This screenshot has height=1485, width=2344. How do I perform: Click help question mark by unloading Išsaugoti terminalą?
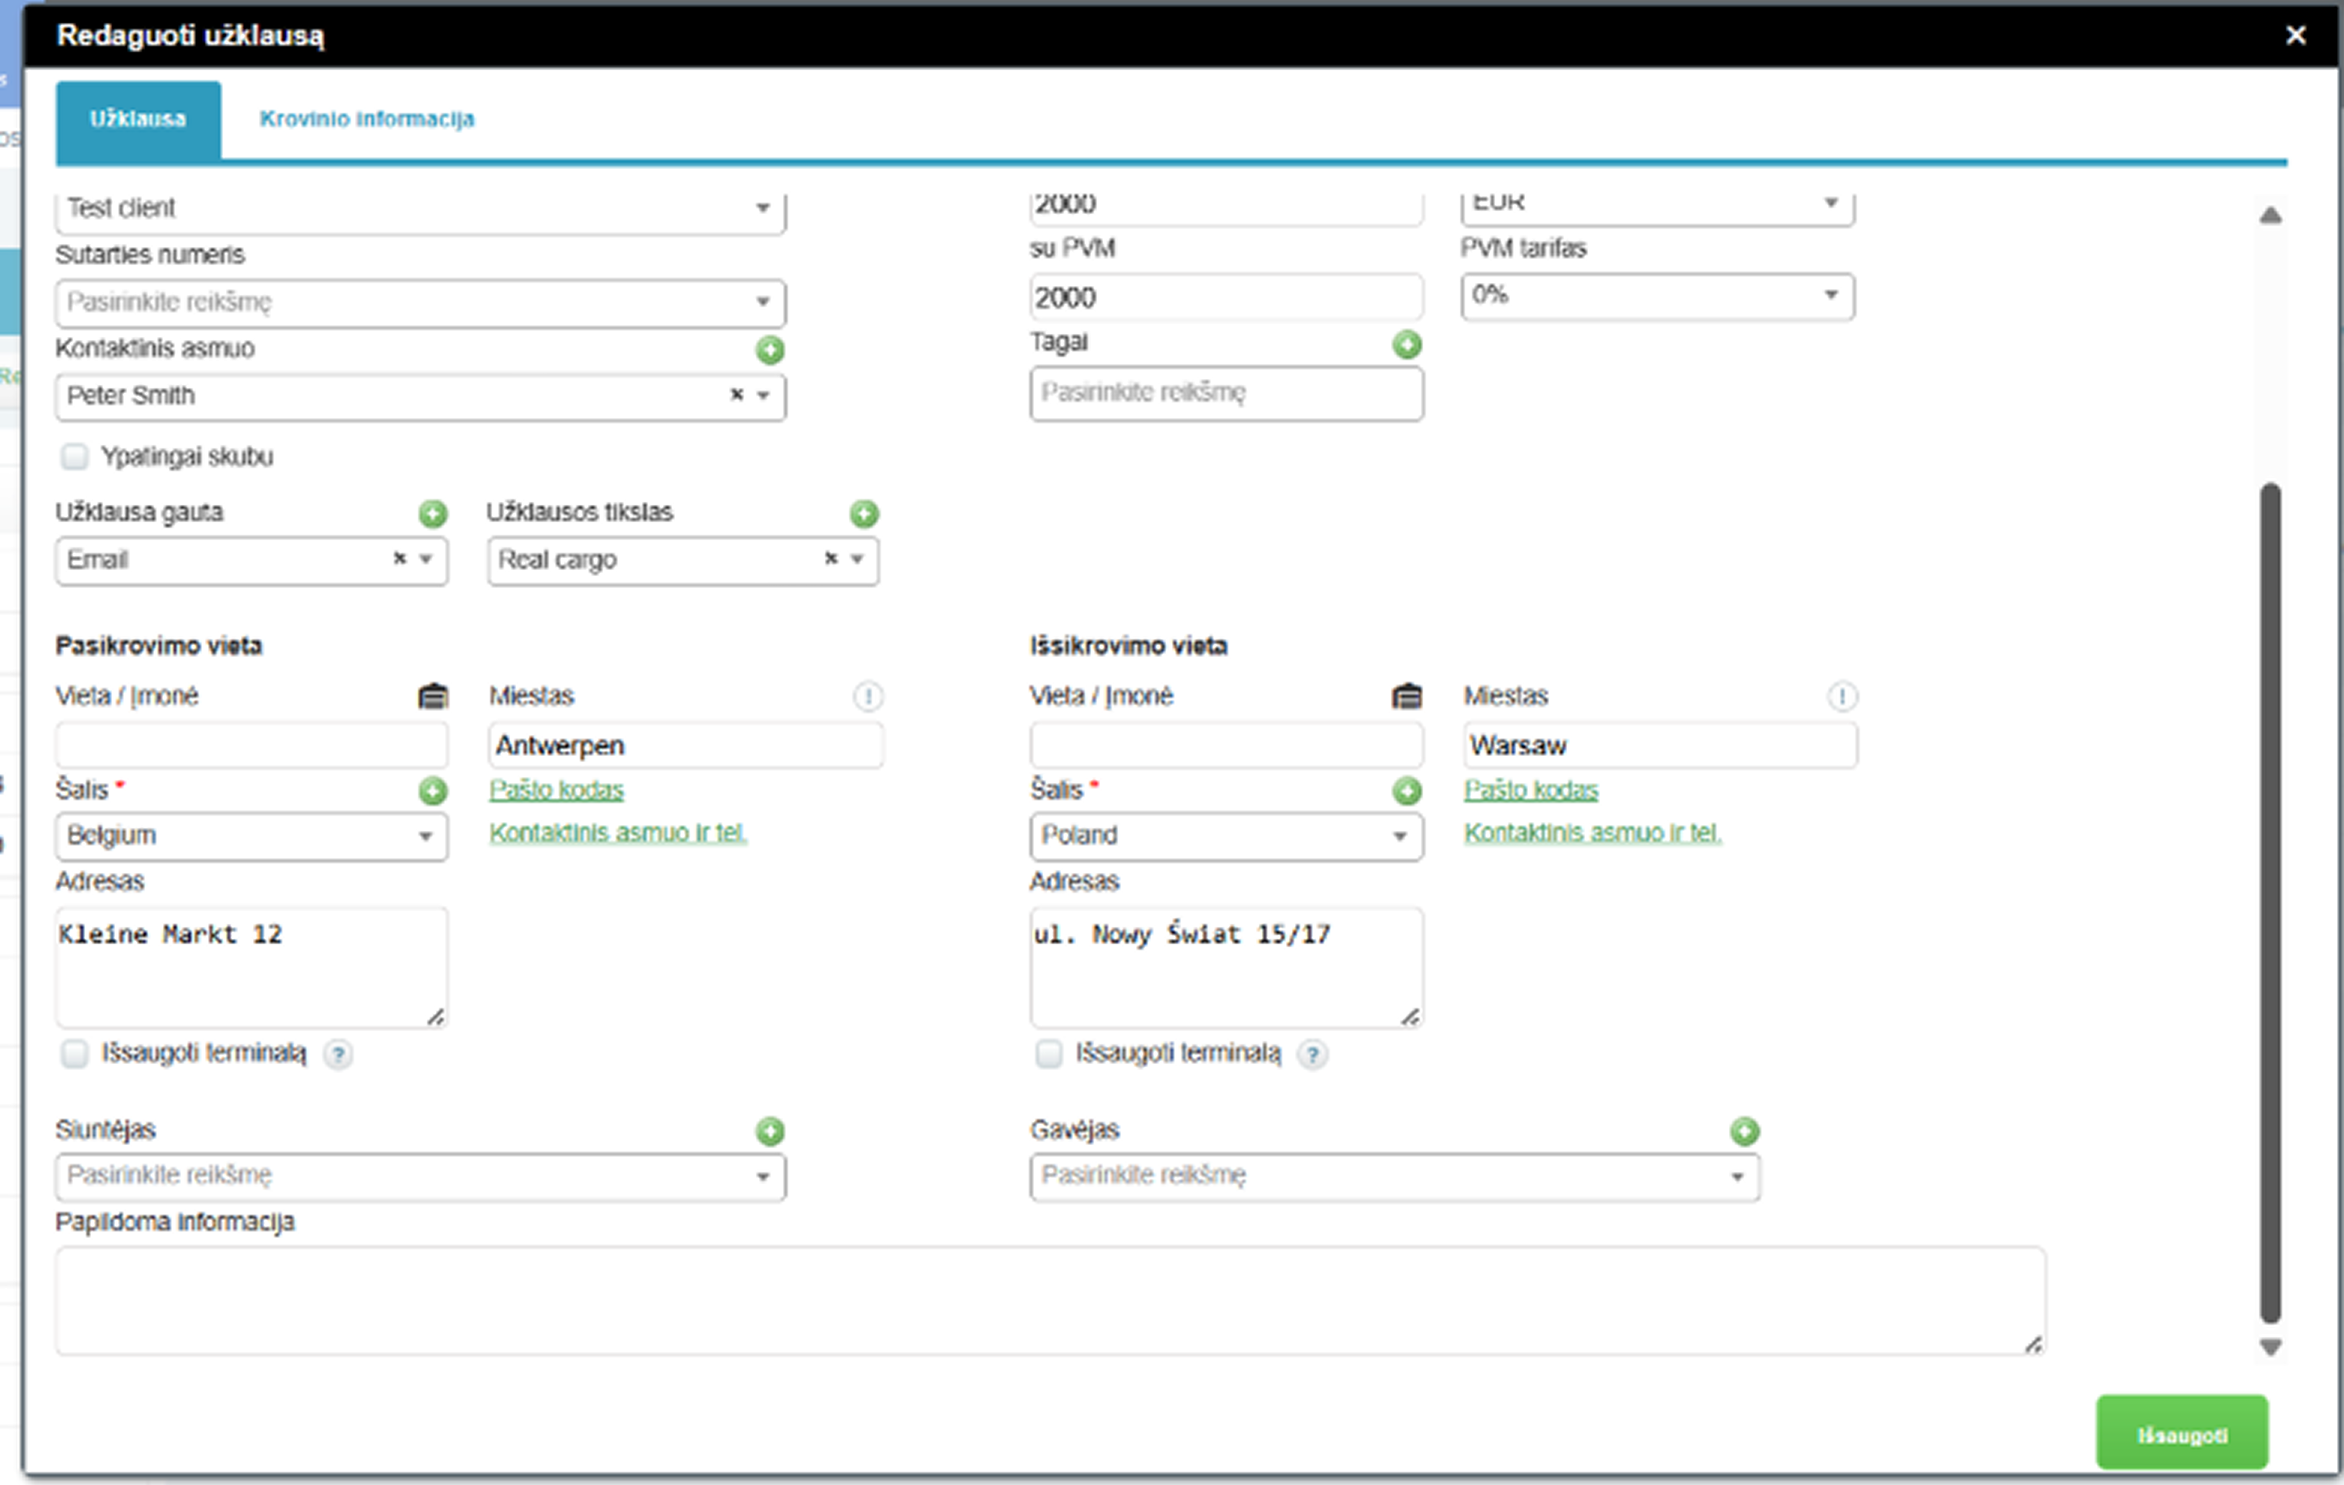click(1312, 1054)
